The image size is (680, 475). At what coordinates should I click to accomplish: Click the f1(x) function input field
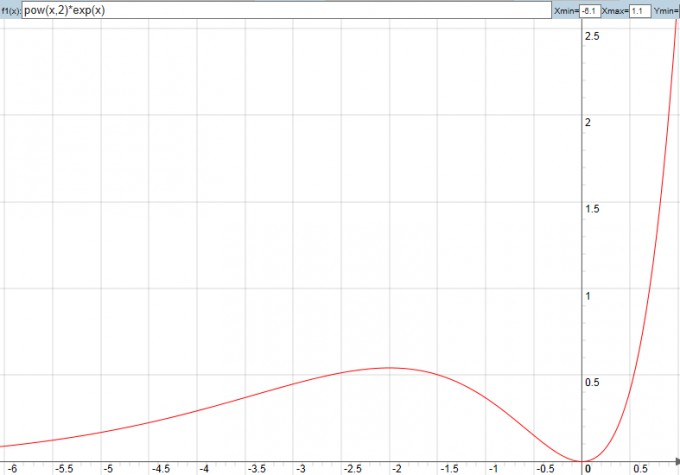pyautogui.click(x=286, y=10)
